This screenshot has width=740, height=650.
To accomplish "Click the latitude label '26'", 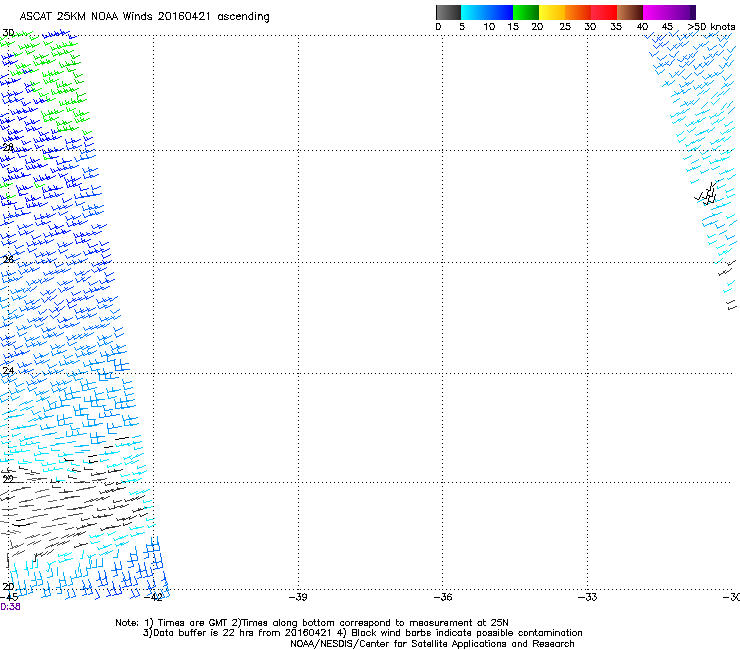I will click(x=8, y=260).
